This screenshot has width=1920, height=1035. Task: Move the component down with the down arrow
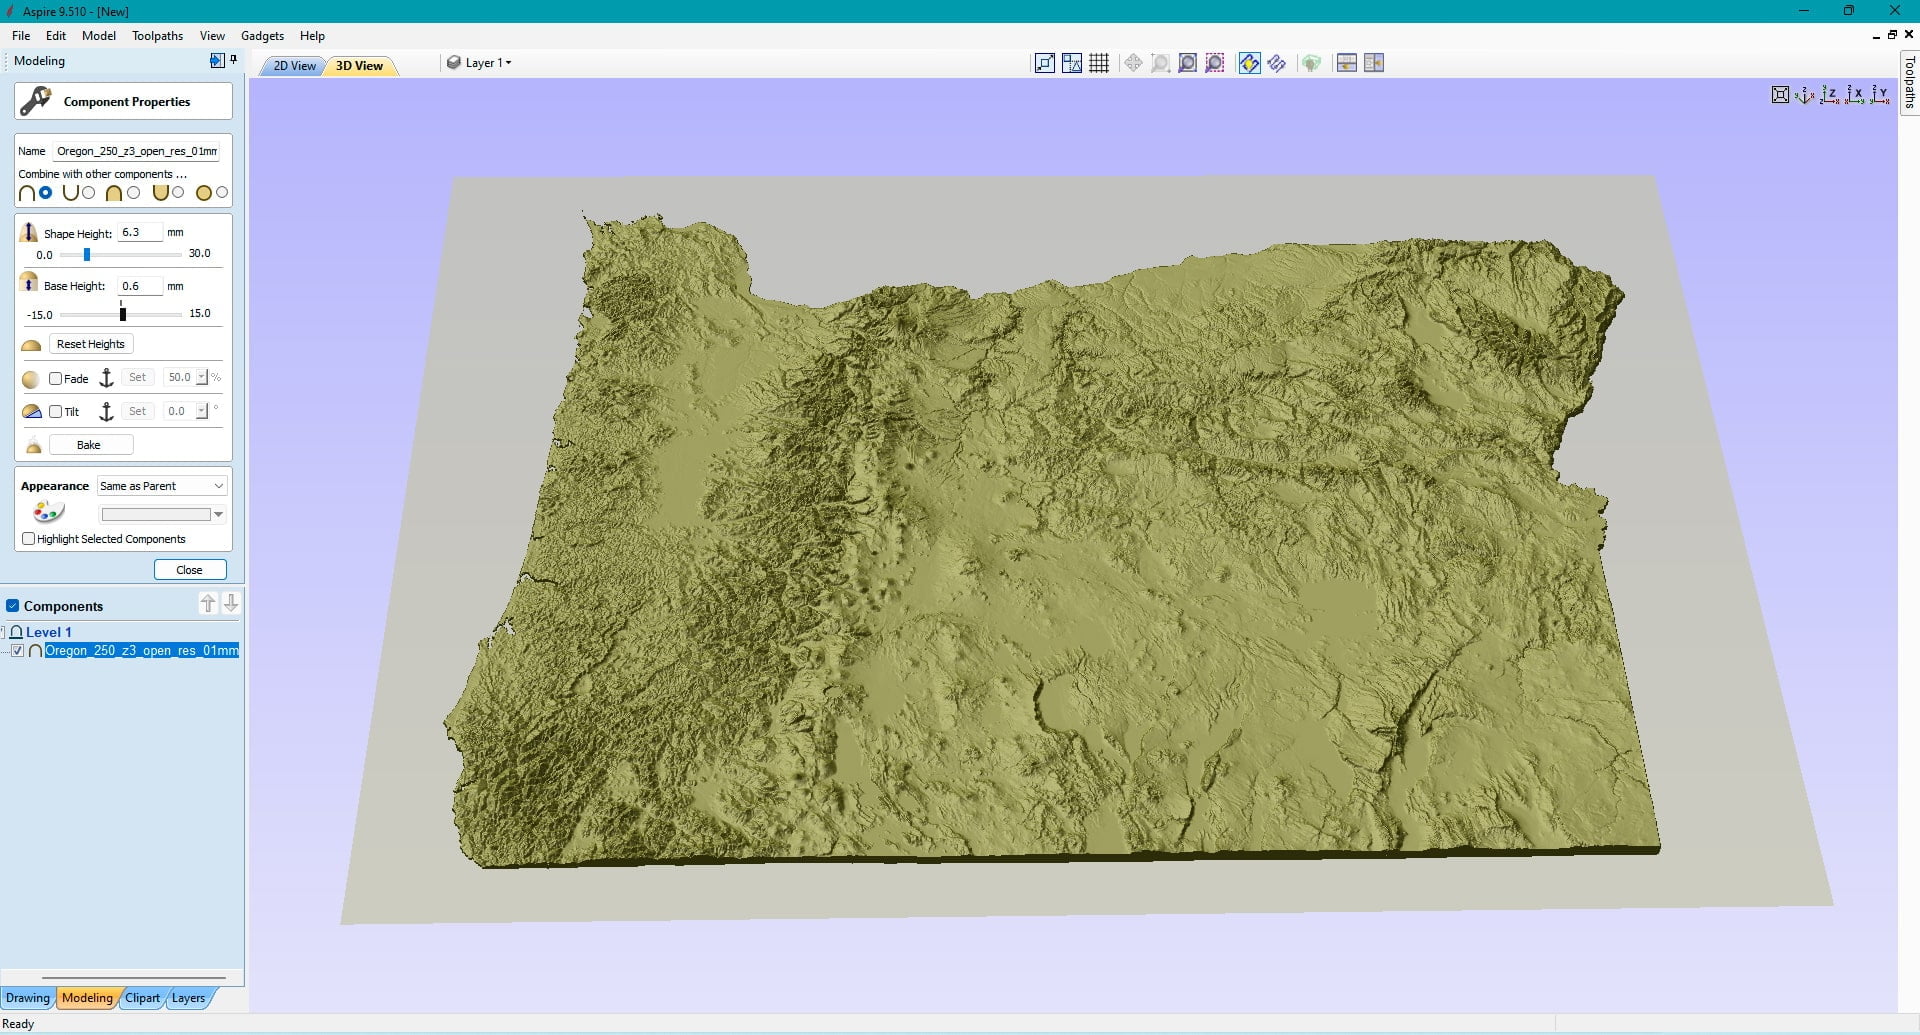[231, 603]
